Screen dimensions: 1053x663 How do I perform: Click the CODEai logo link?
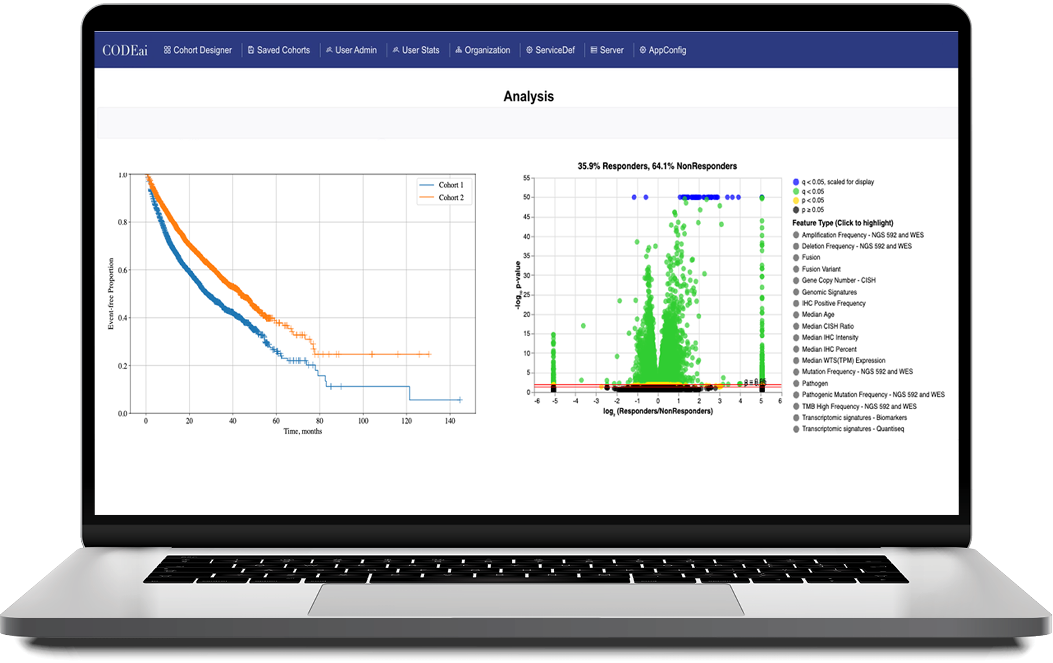pyautogui.click(x=124, y=50)
